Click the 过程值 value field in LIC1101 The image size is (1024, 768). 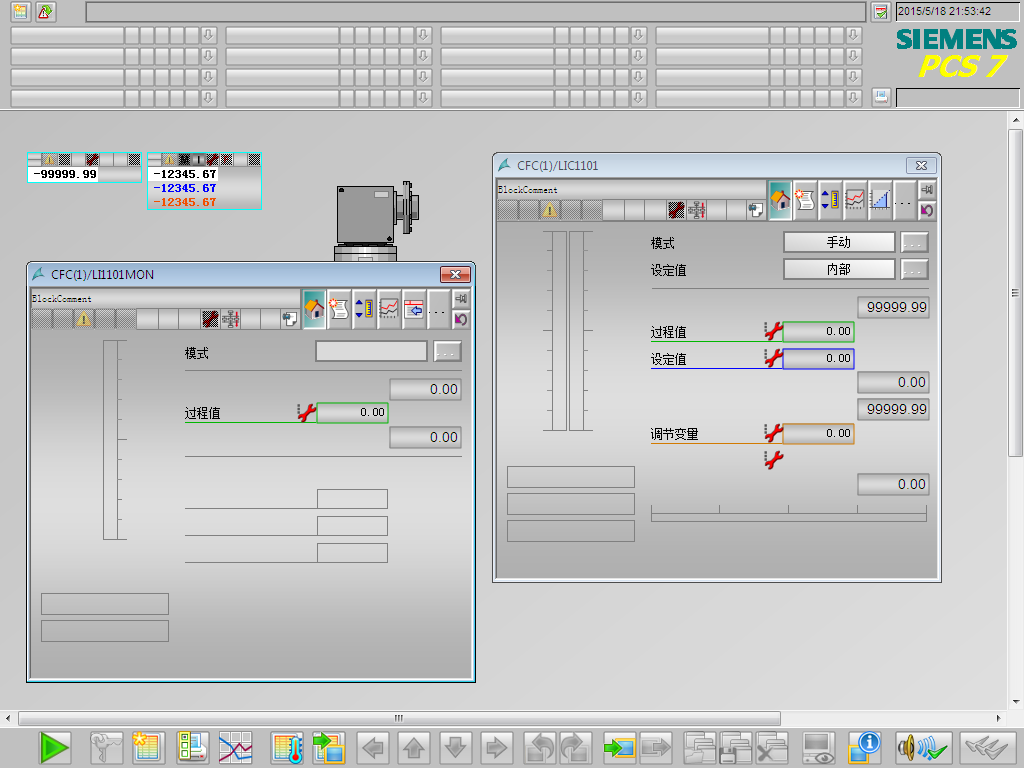[818, 332]
